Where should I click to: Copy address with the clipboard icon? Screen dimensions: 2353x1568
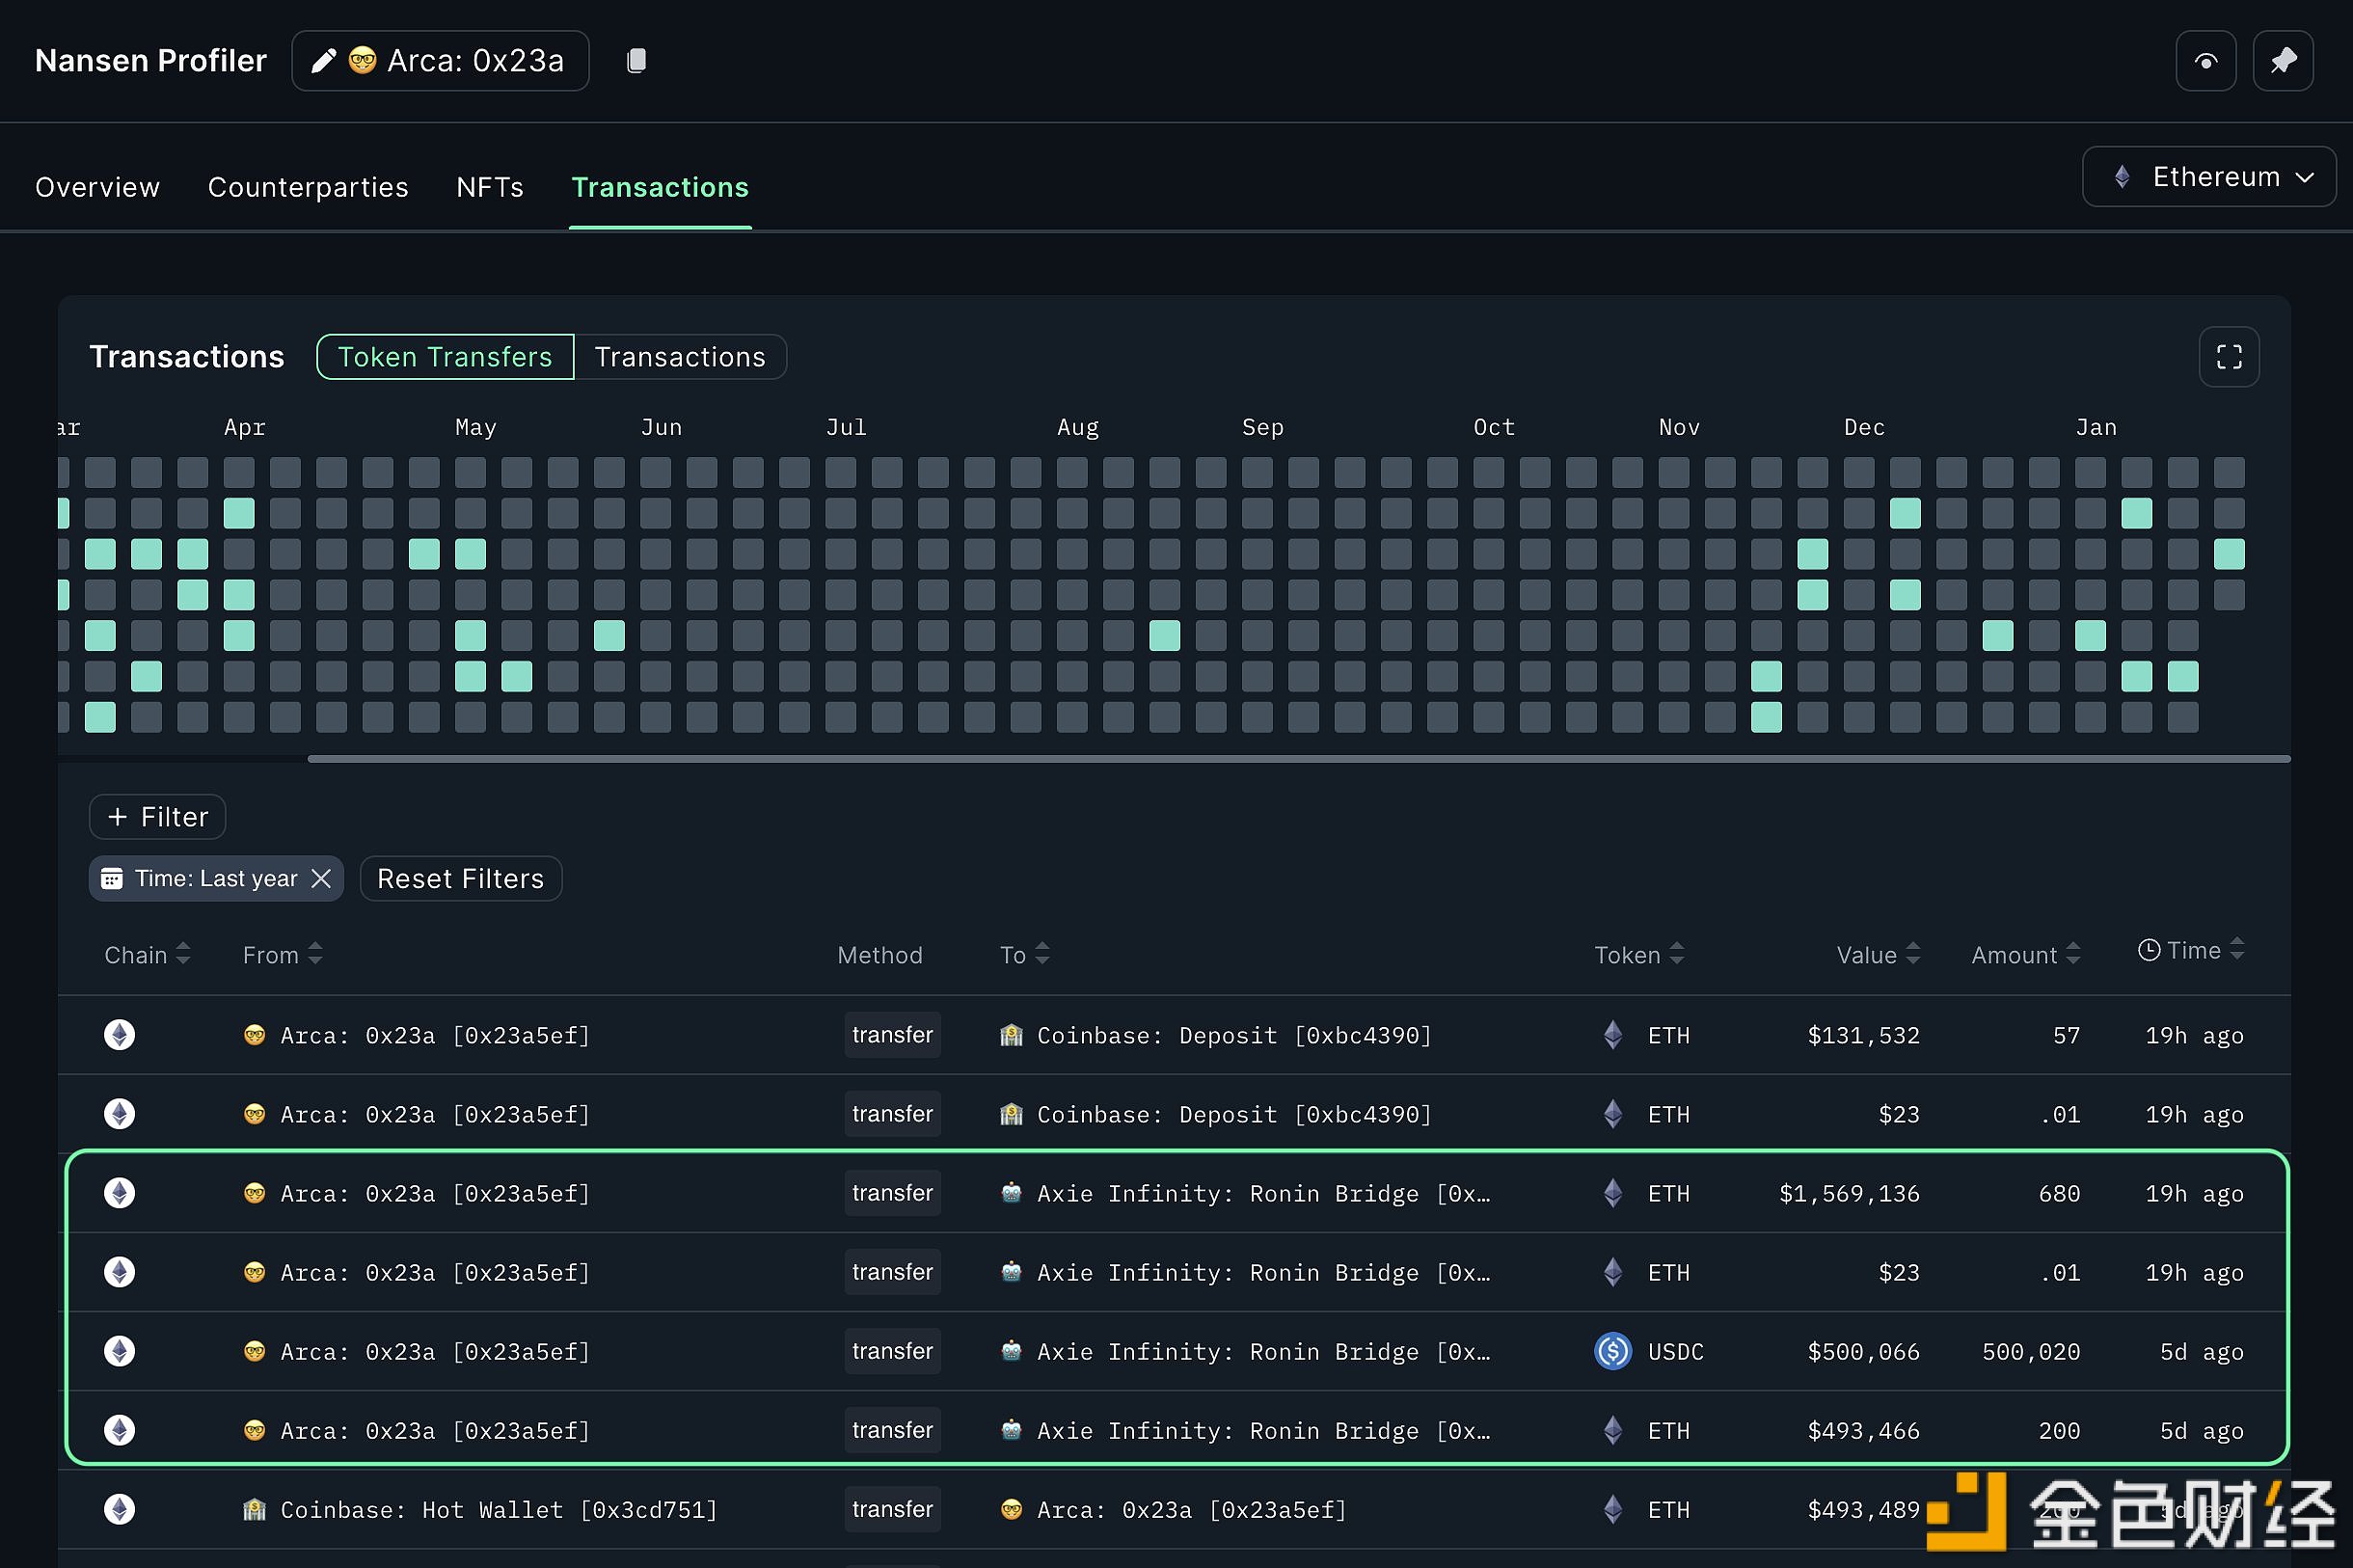click(636, 61)
